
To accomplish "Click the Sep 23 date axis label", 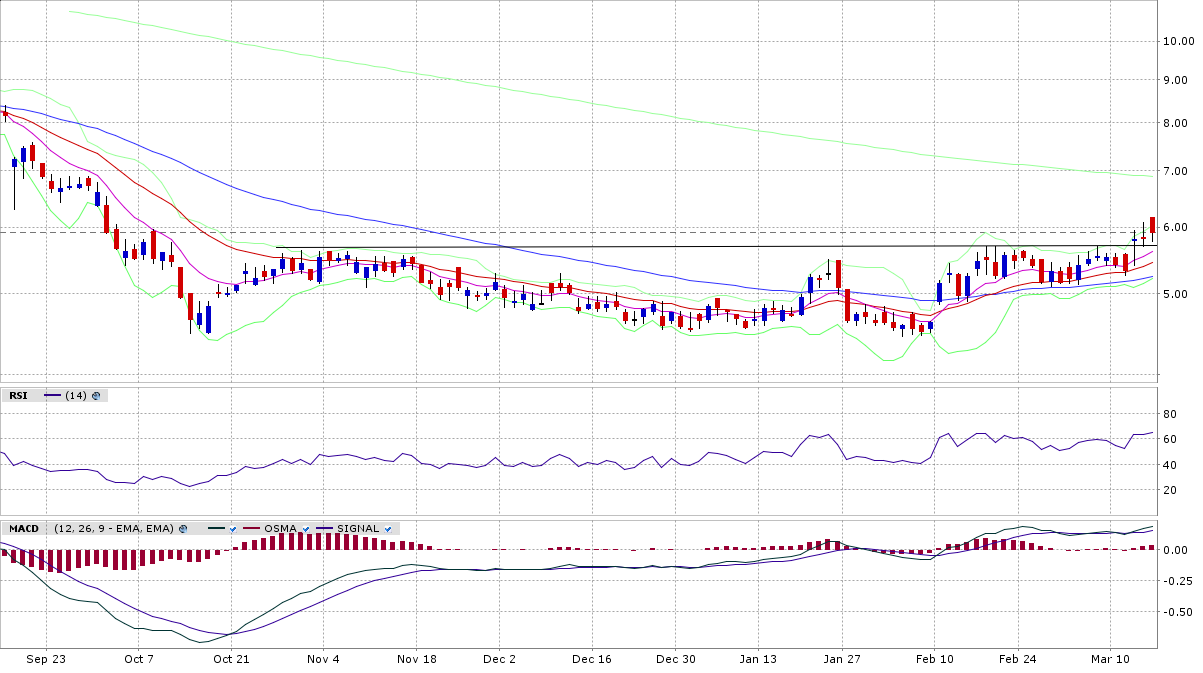I will pyautogui.click(x=46, y=660).
